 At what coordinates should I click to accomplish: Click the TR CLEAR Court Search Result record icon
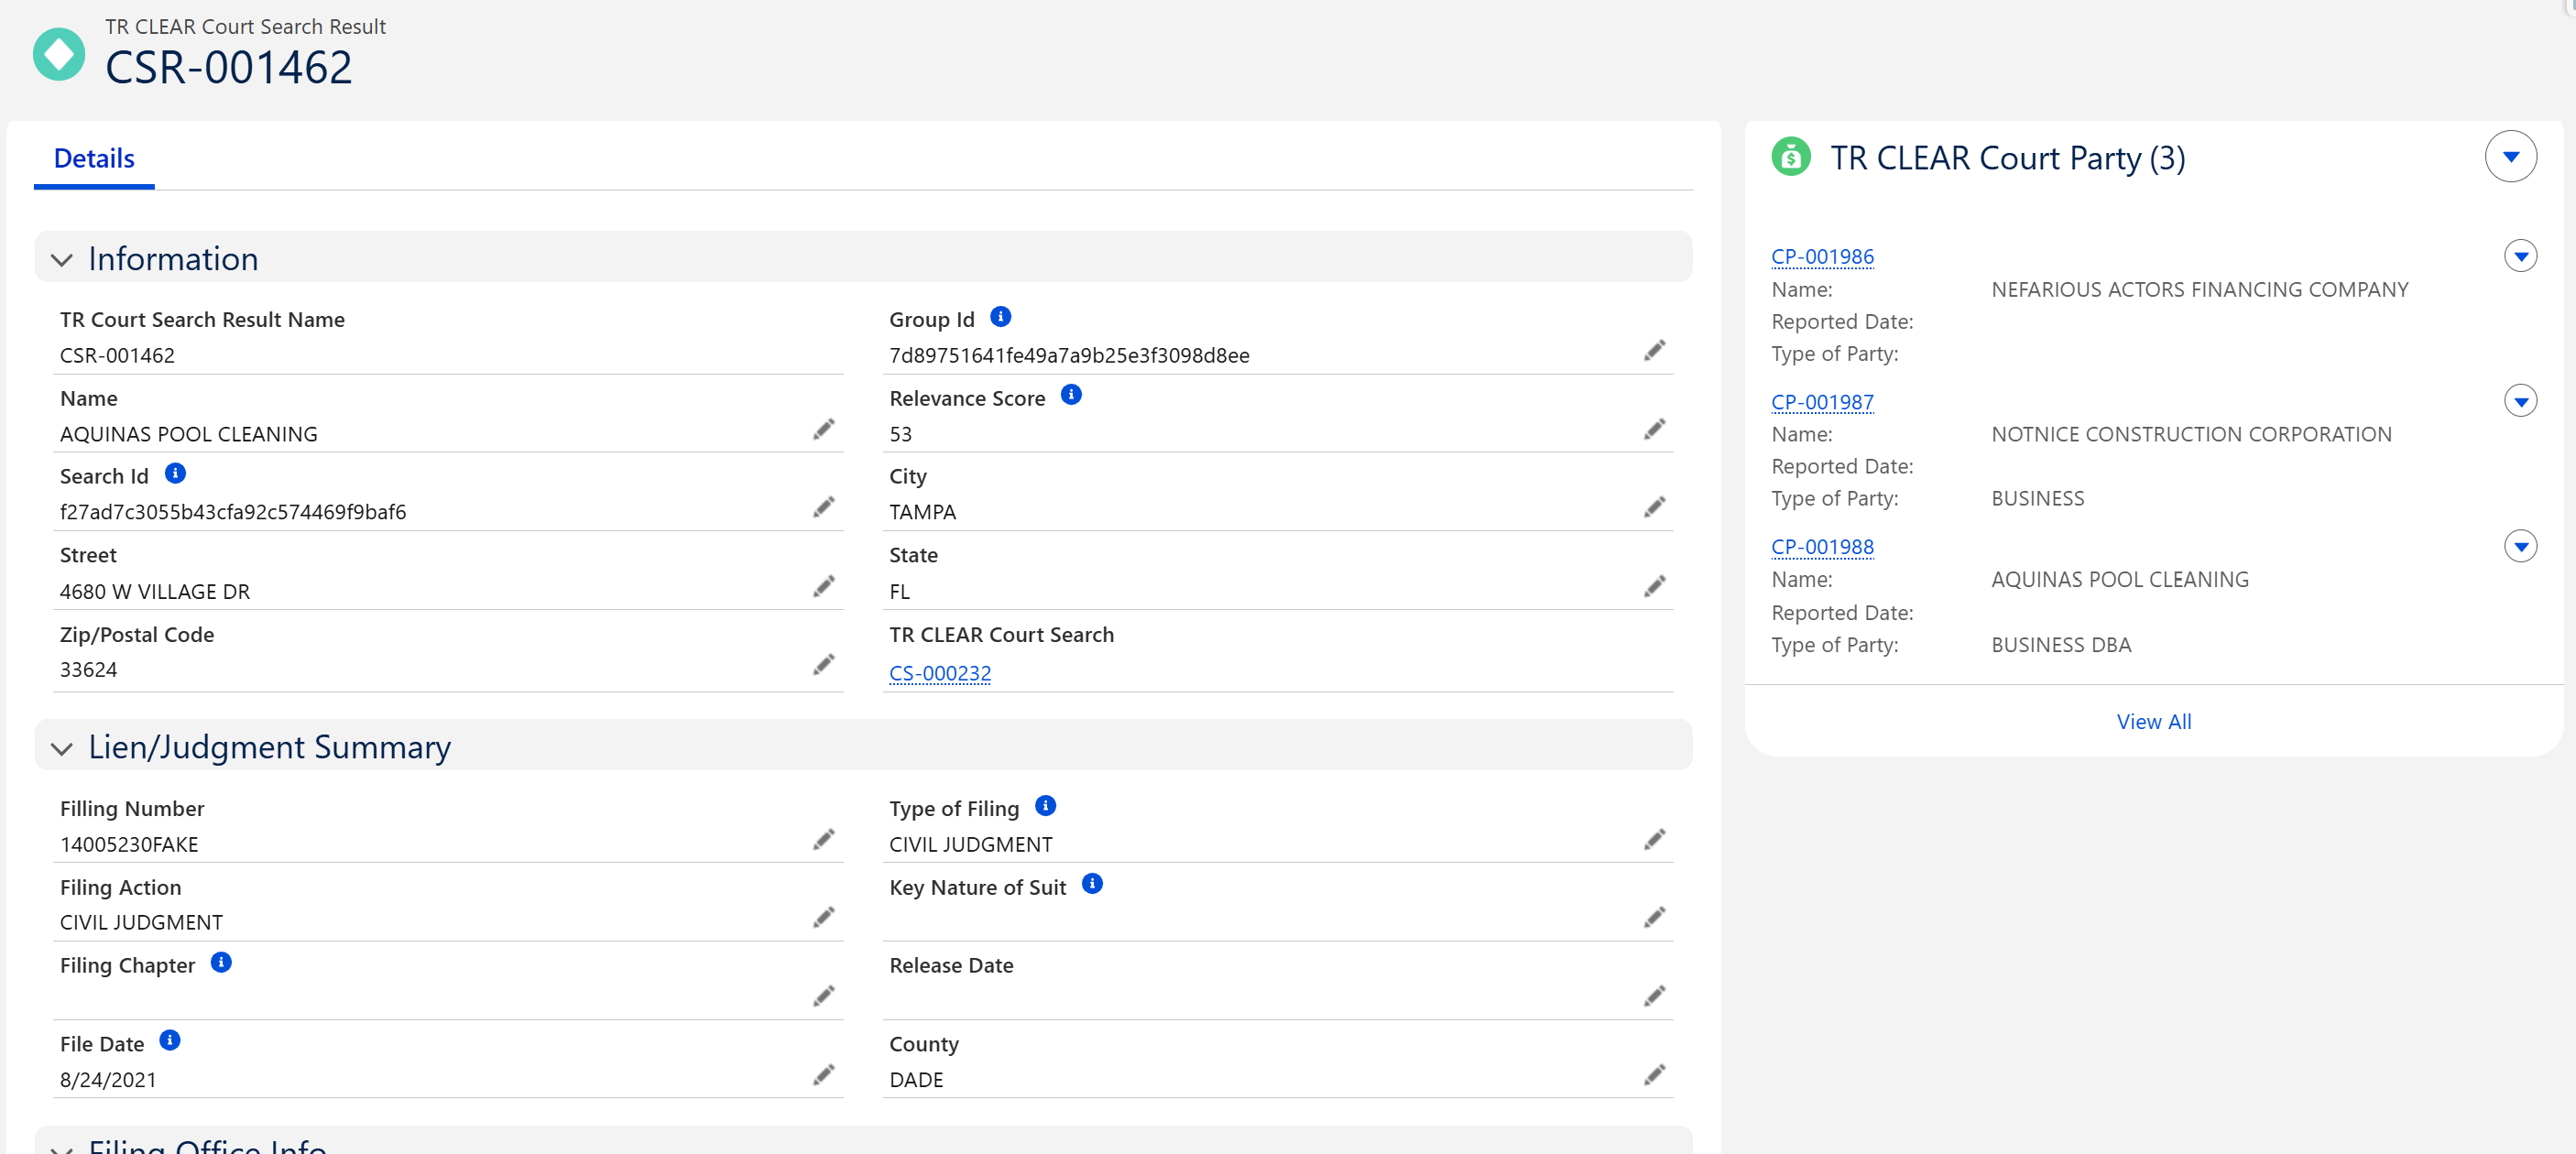coord(59,54)
